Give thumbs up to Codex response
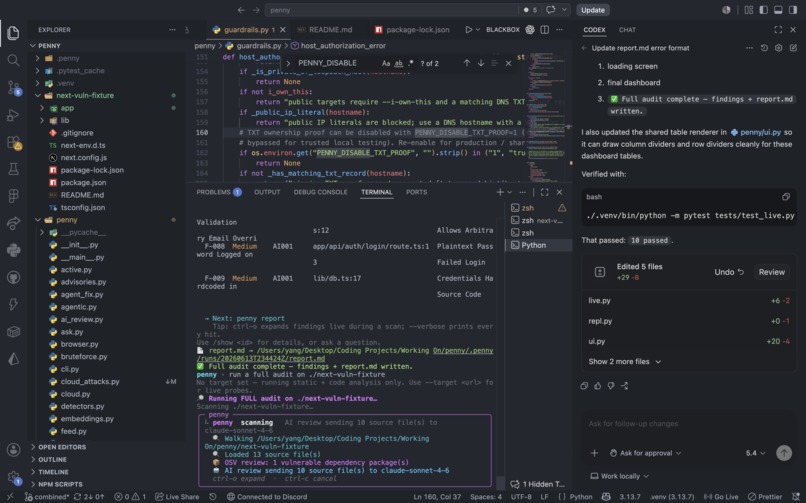Image resolution: width=806 pixels, height=503 pixels. pyautogui.click(x=597, y=385)
